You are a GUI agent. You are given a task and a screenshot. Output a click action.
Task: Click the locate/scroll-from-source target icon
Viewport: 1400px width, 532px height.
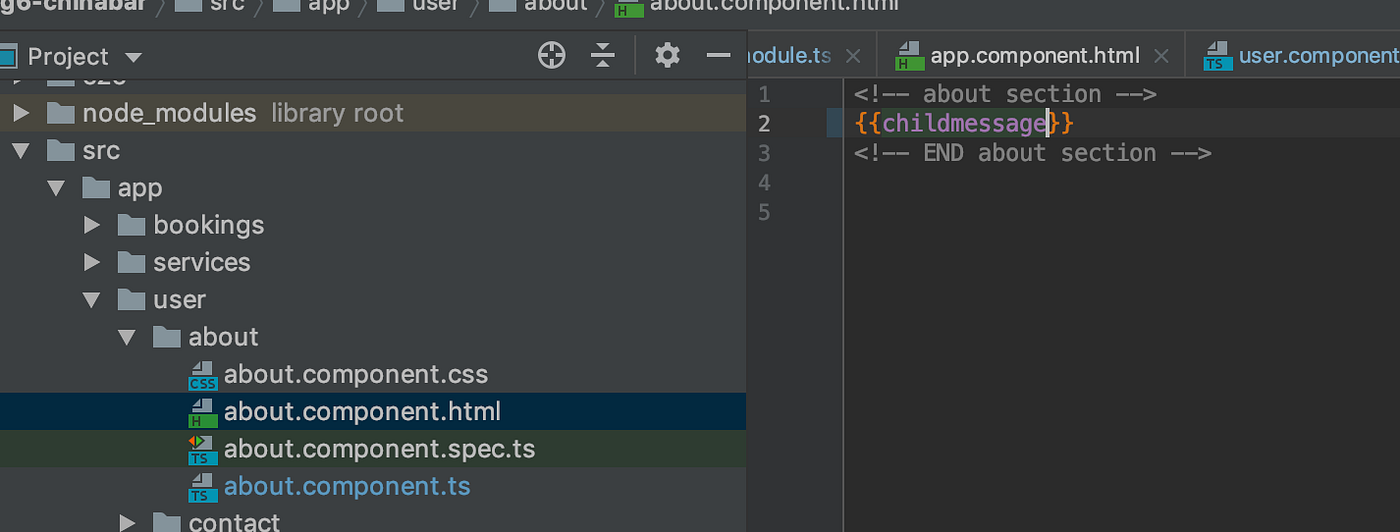click(x=552, y=56)
